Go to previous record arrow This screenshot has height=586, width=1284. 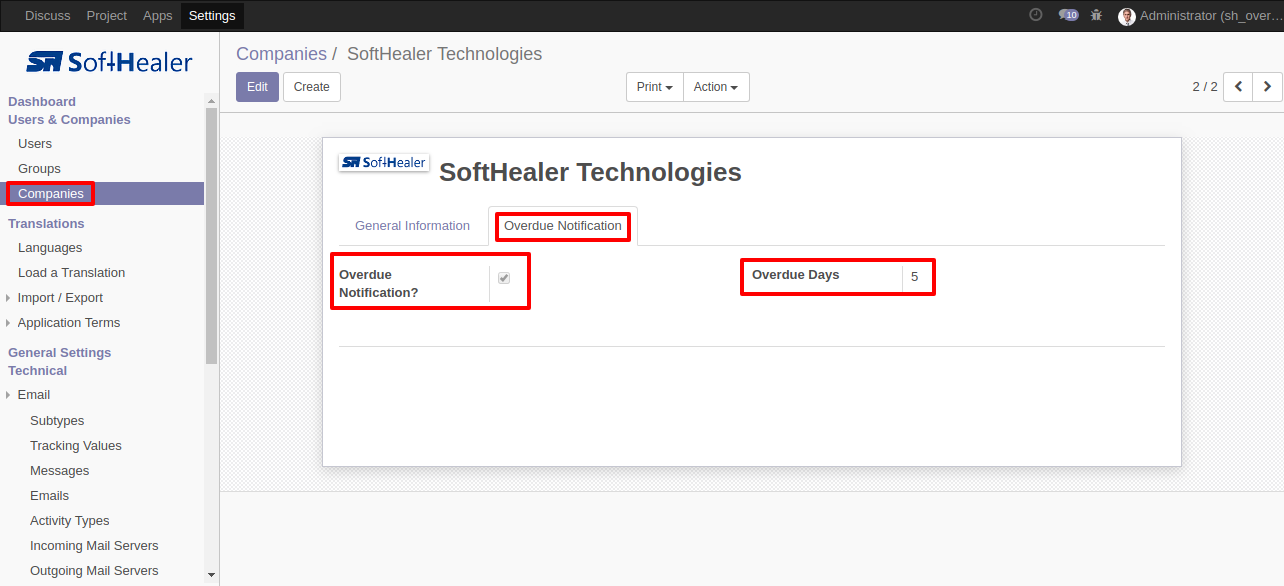coord(1238,87)
